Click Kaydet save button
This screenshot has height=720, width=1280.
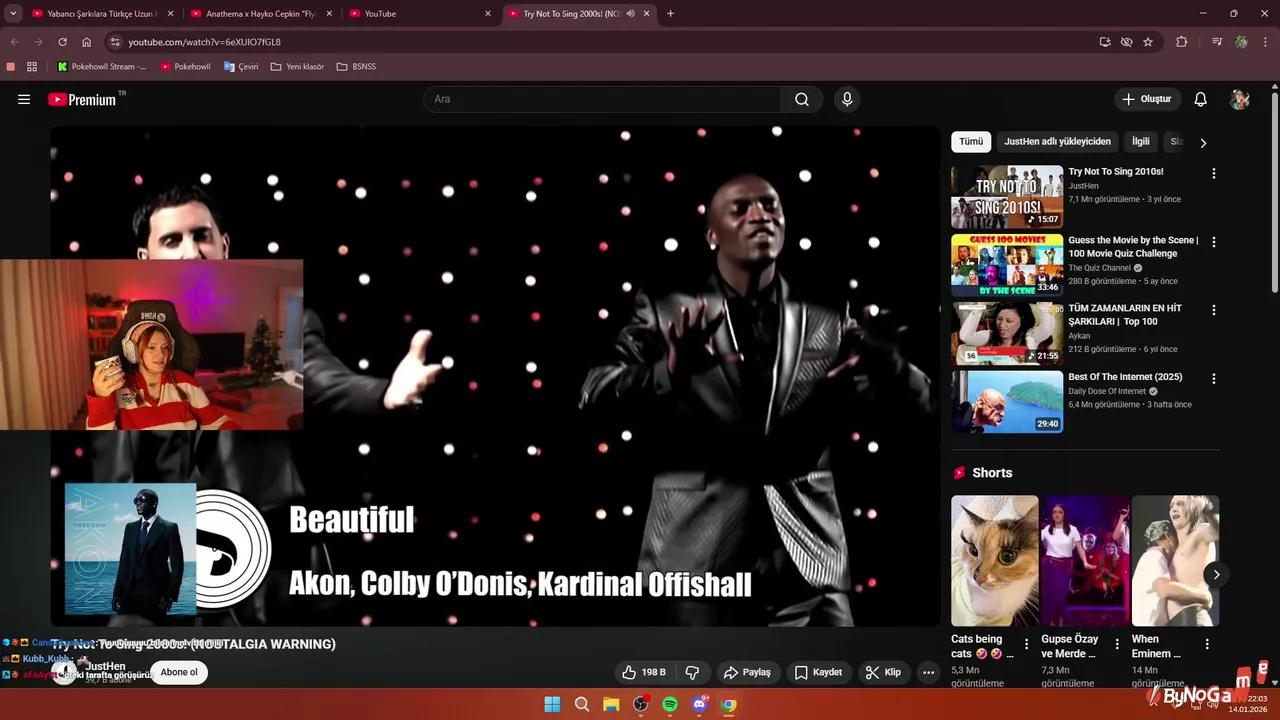(x=818, y=672)
